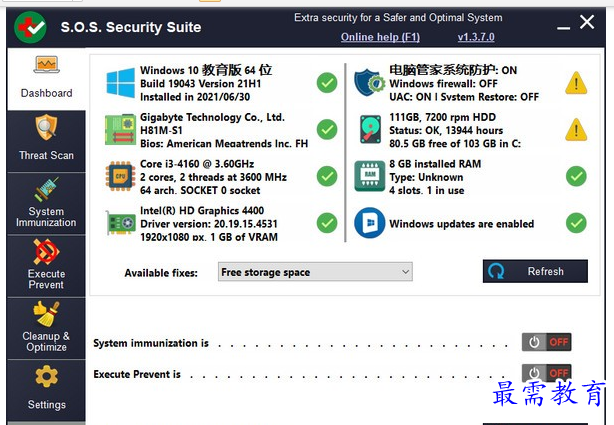
Task: Click warning triangle next to HDD status
Action: tap(576, 130)
